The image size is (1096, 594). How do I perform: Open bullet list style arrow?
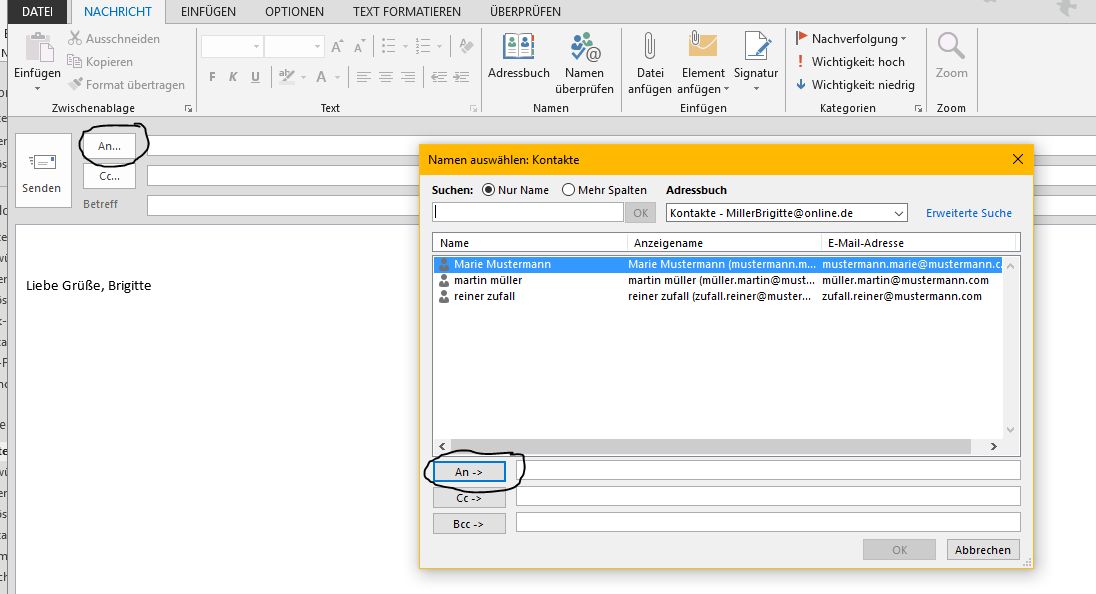click(405, 47)
